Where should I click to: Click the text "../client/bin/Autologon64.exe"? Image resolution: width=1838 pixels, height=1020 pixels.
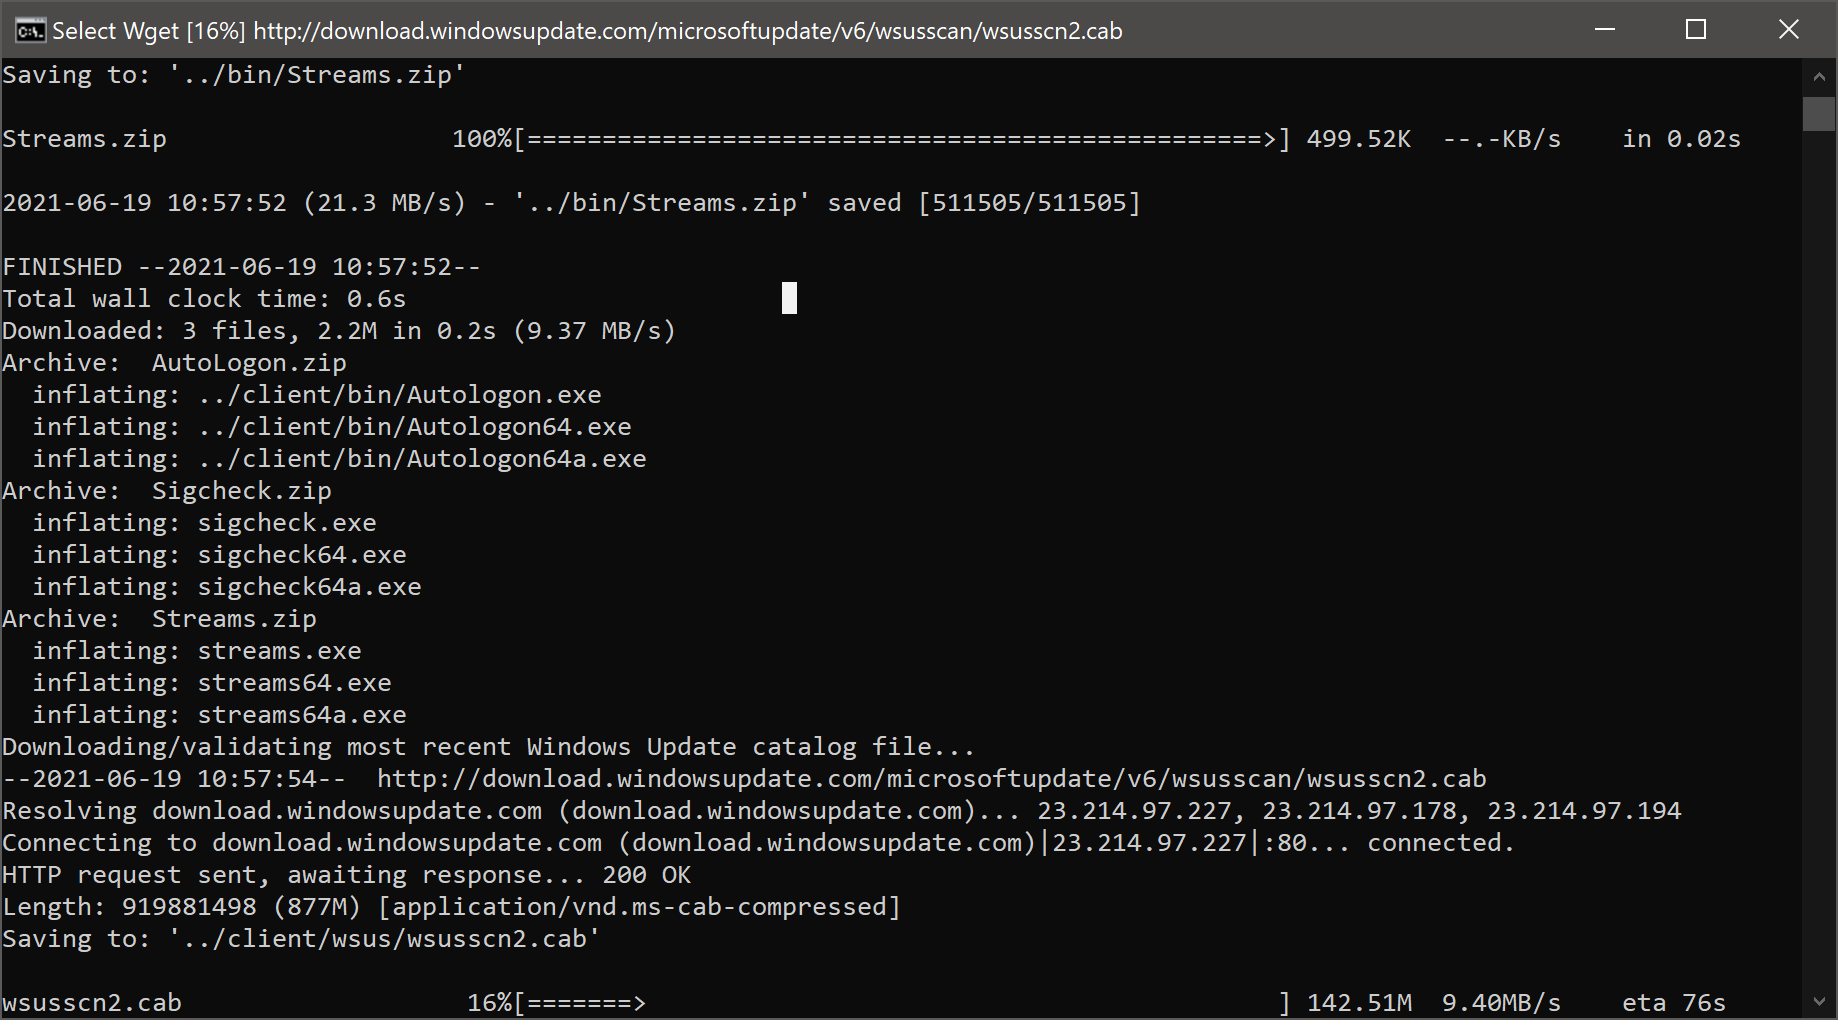[414, 427]
